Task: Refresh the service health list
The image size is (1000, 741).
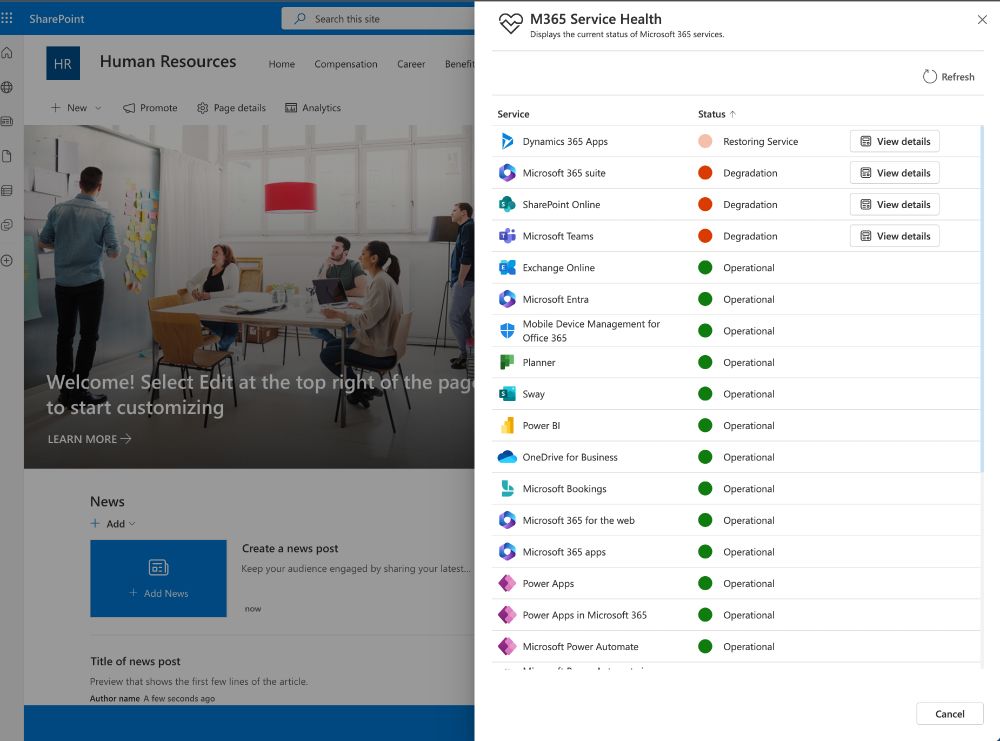Action: click(x=948, y=77)
